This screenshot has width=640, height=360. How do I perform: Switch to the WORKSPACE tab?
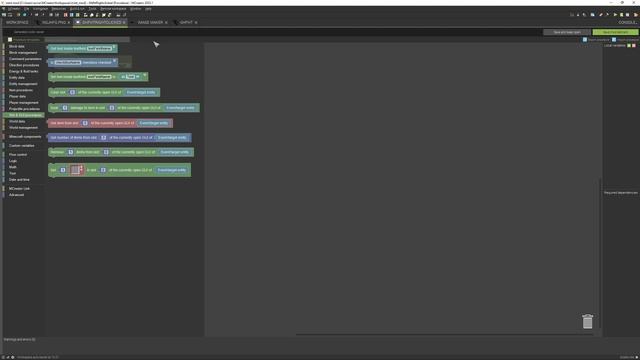pos(17,22)
